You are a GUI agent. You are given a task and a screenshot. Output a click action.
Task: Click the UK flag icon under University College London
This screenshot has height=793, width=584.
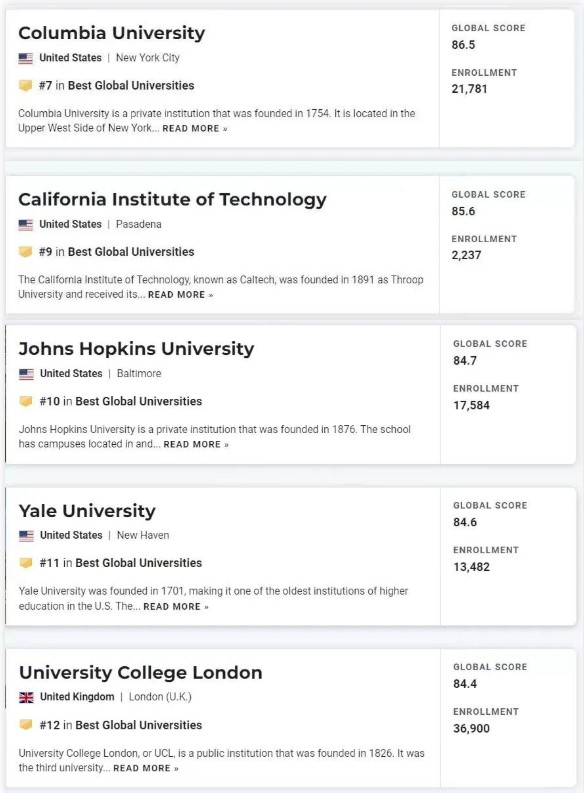[x=26, y=697]
